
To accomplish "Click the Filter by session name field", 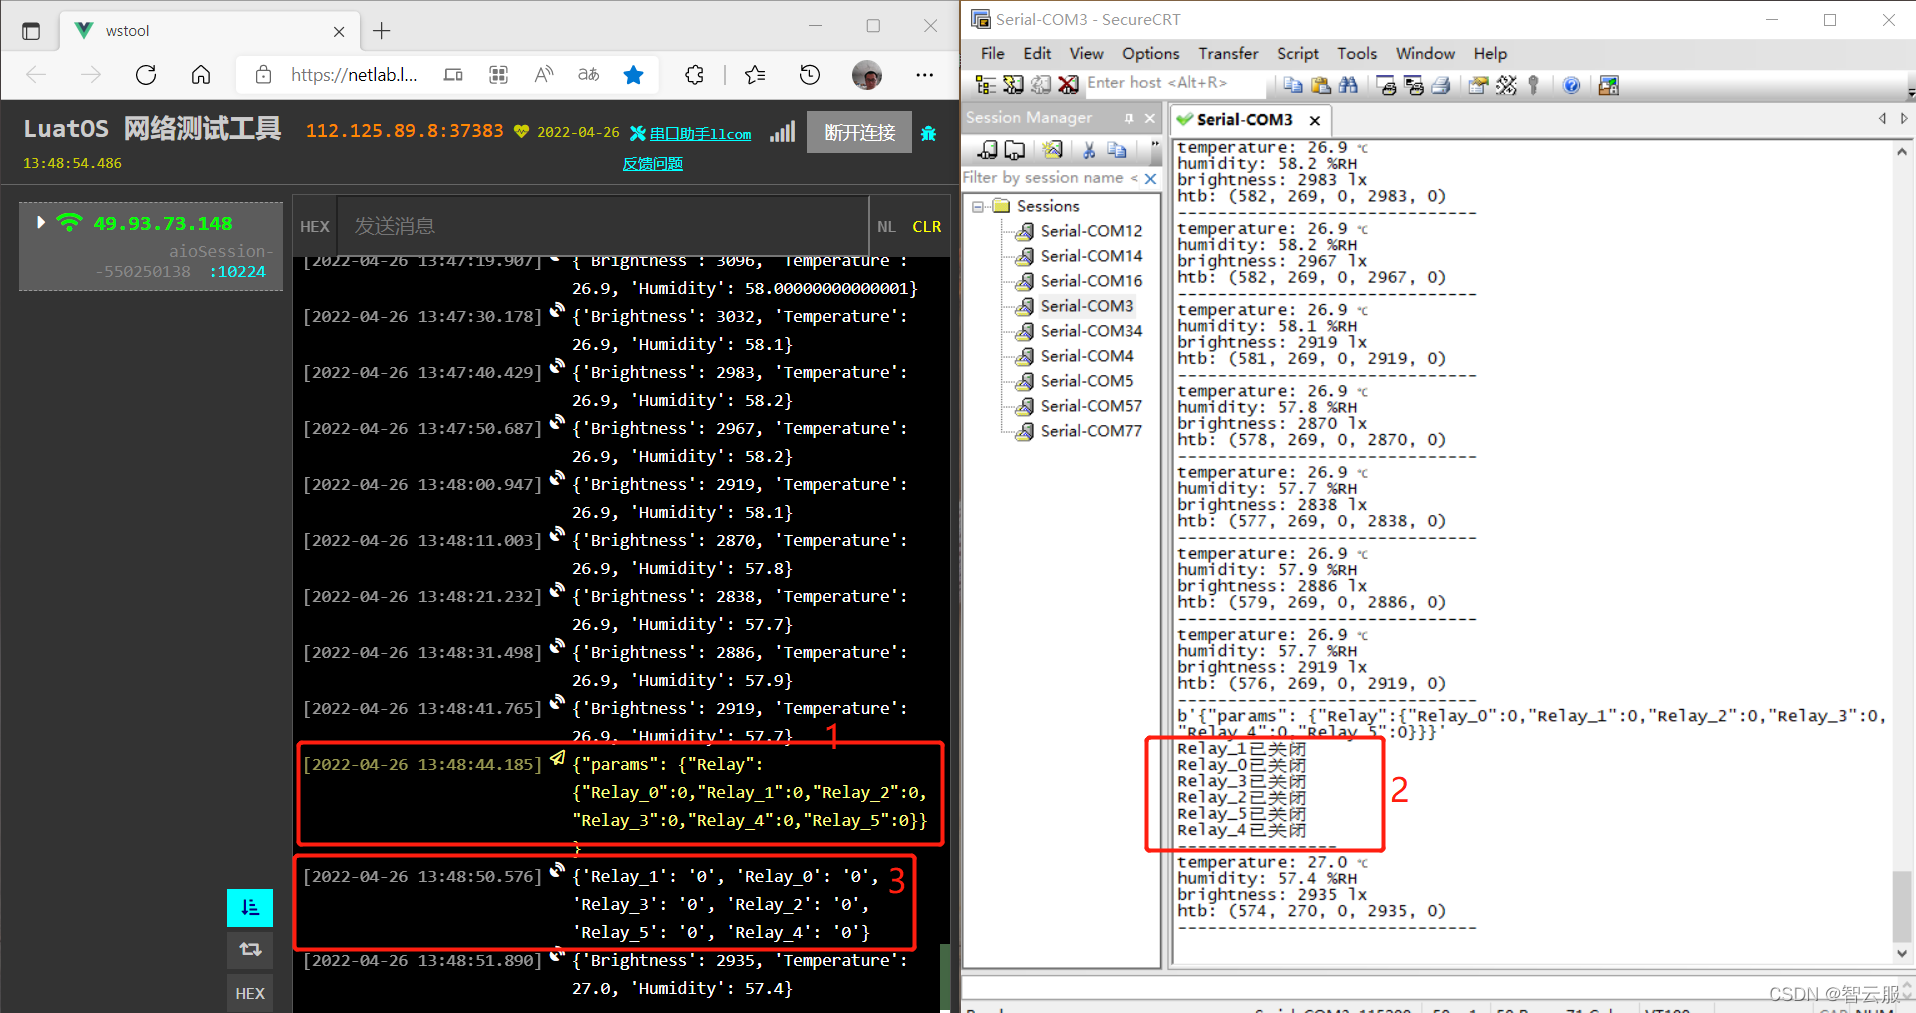I will pos(1050,178).
